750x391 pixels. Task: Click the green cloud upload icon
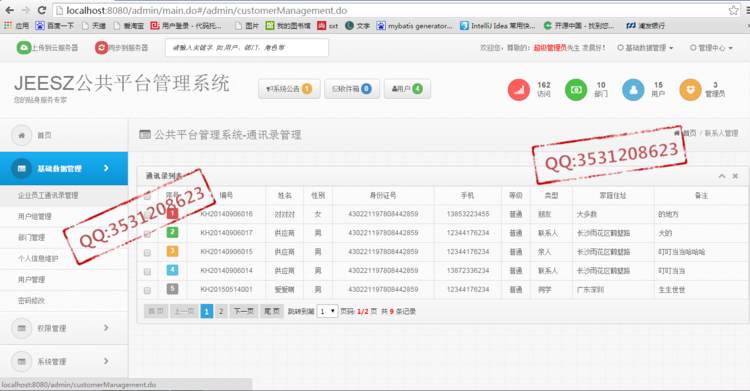[23, 47]
